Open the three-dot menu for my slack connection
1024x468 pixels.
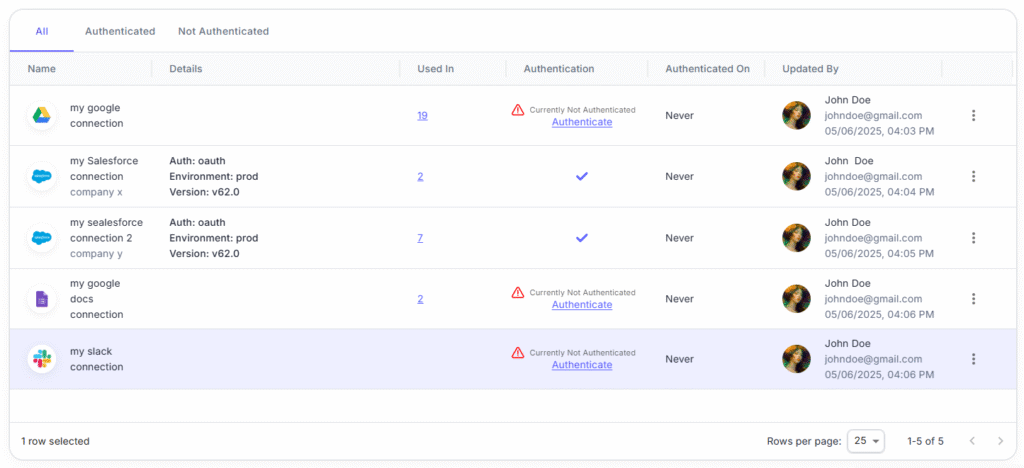tap(973, 359)
